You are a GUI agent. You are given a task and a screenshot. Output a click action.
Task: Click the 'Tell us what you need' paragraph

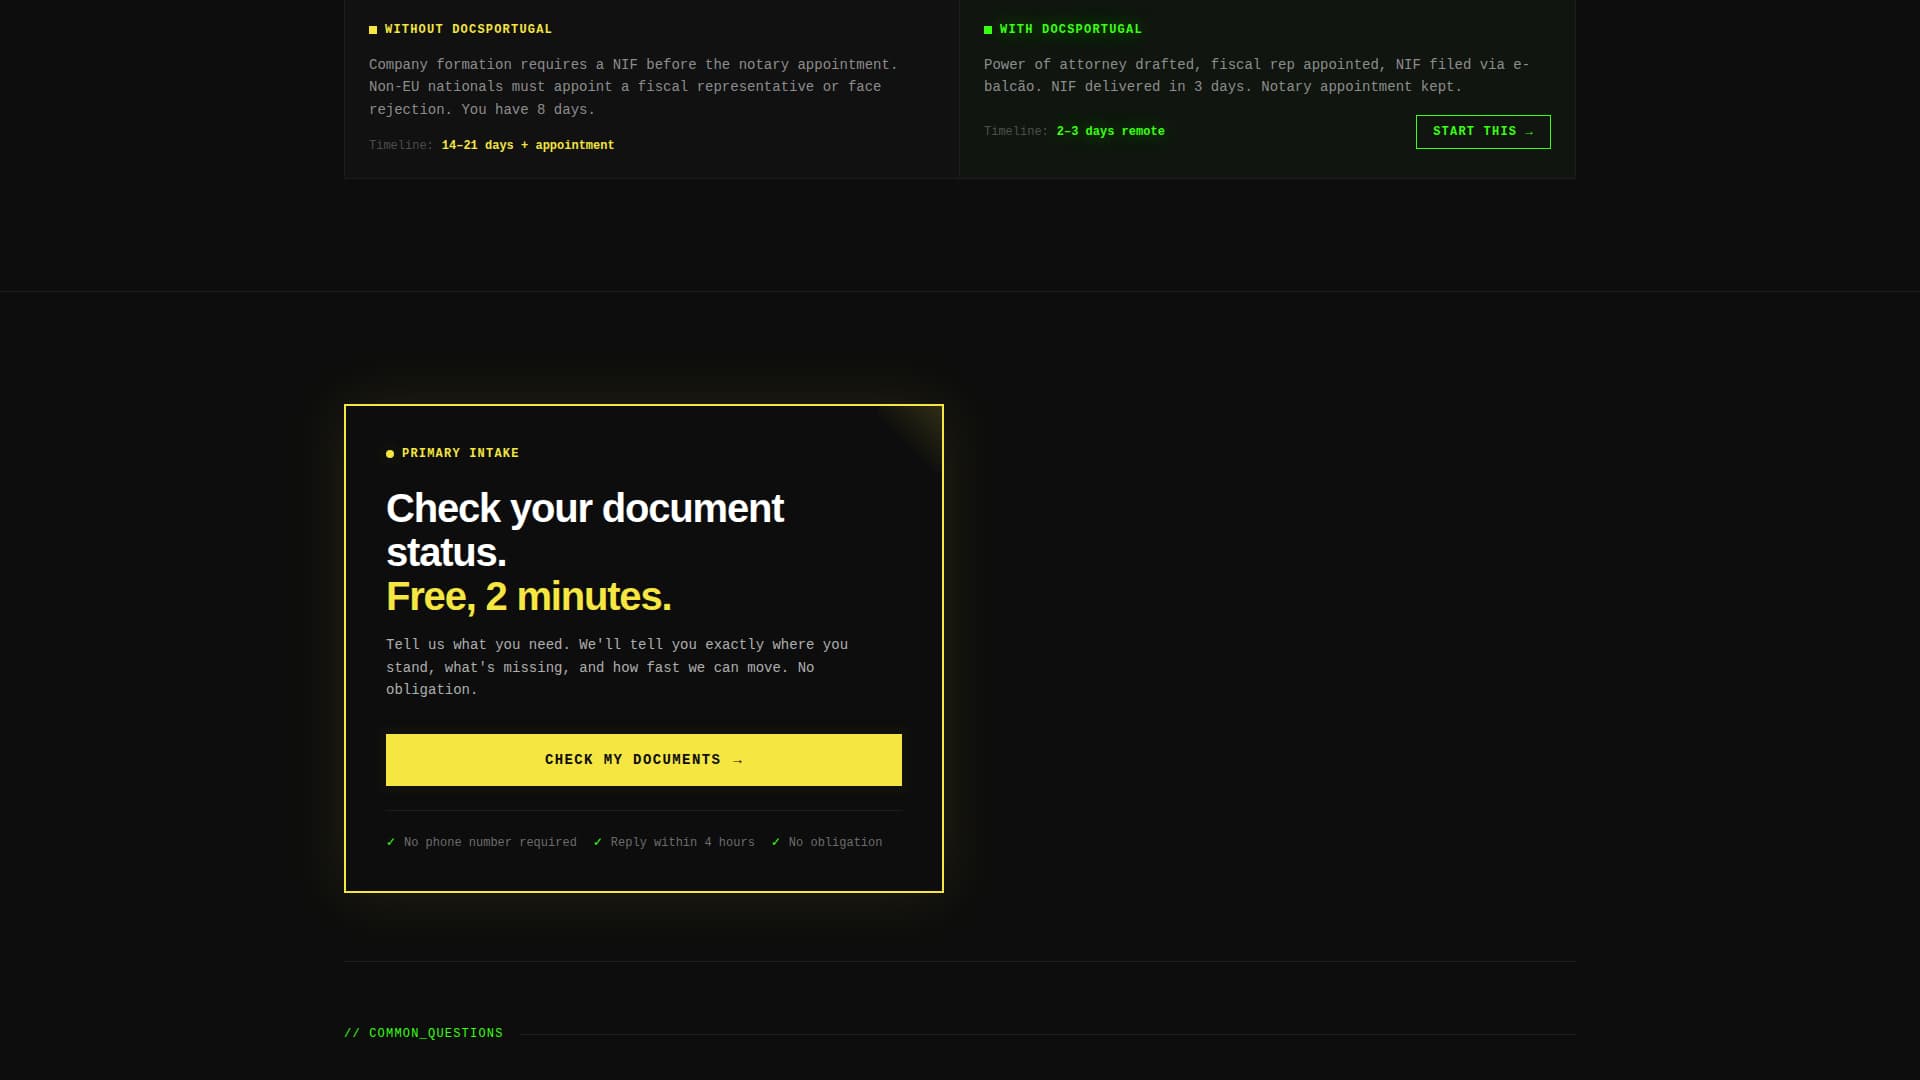pyautogui.click(x=617, y=667)
